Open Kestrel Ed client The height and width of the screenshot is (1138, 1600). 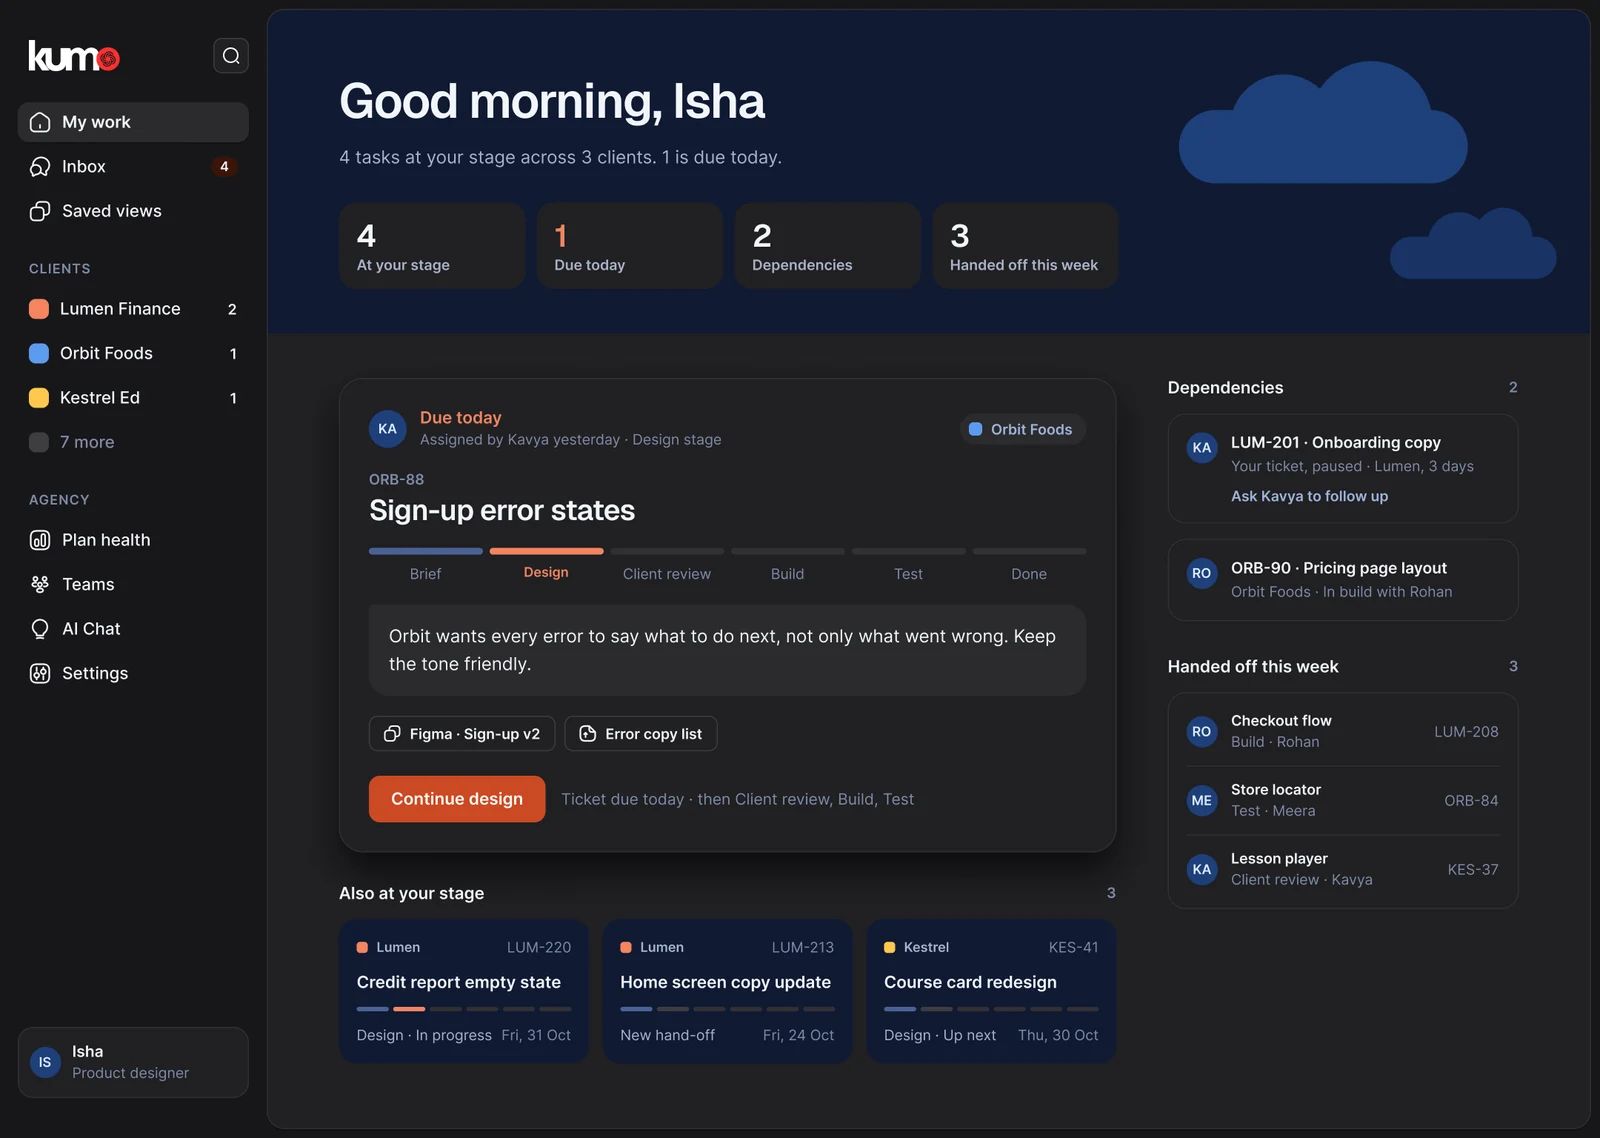tap(133, 398)
